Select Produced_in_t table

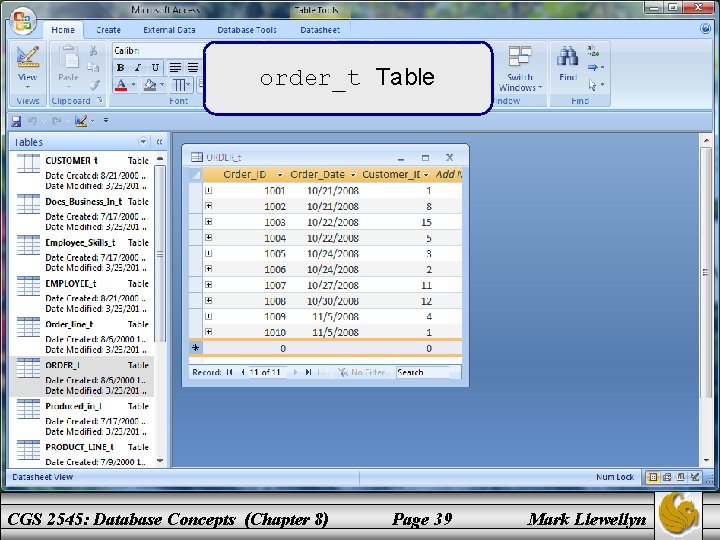pos(82,418)
